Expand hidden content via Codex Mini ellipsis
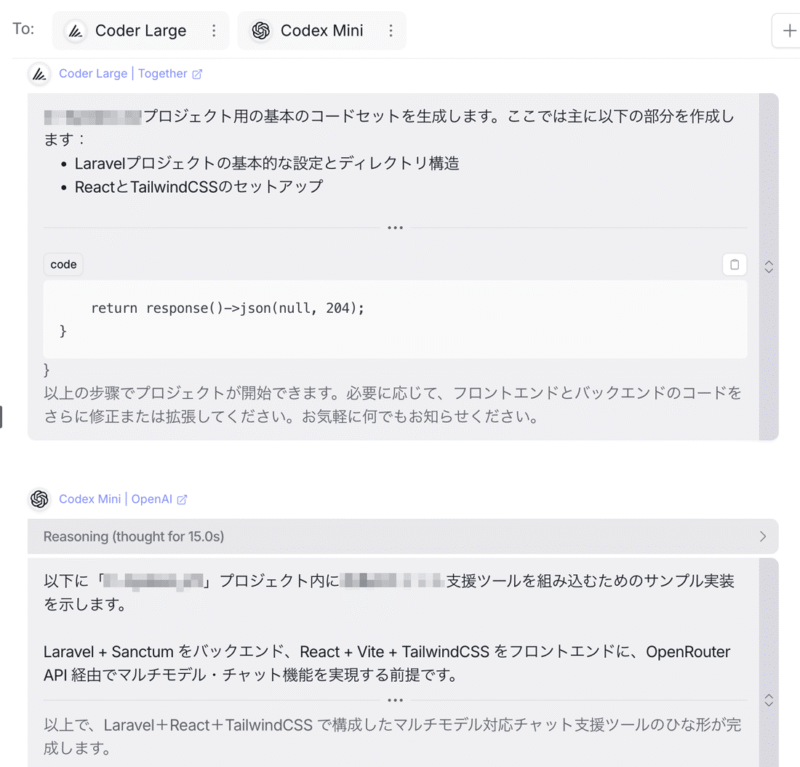 pyautogui.click(x=395, y=700)
